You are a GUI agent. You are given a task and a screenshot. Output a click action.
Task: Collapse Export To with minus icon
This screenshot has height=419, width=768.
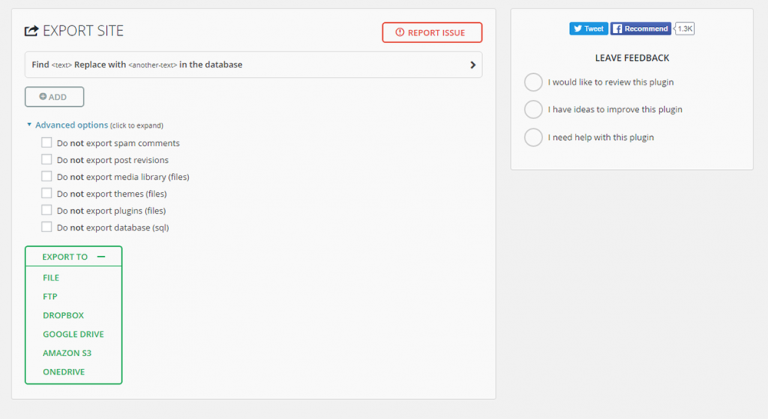coord(101,257)
